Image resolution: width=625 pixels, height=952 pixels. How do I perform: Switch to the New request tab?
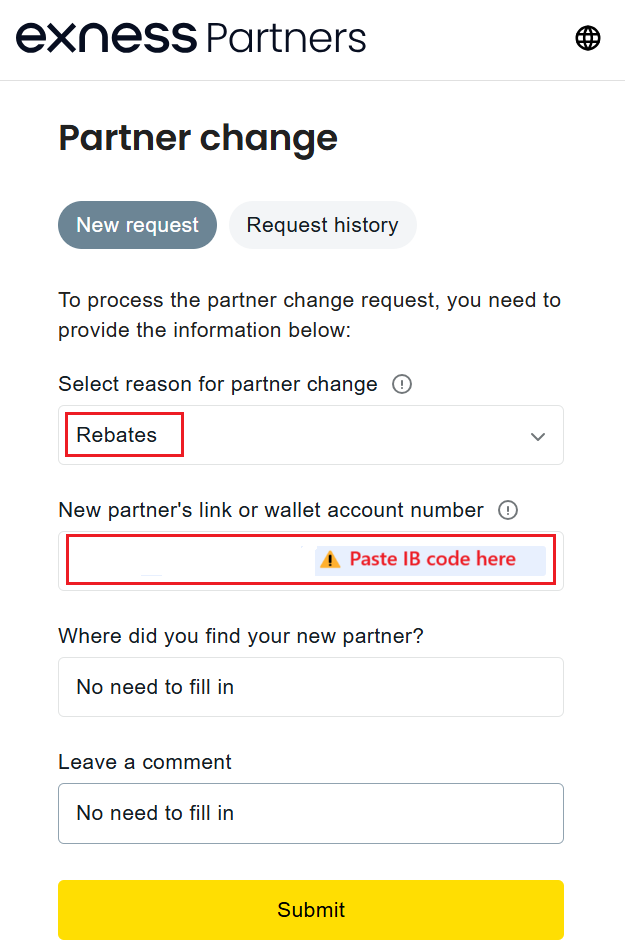(x=137, y=225)
